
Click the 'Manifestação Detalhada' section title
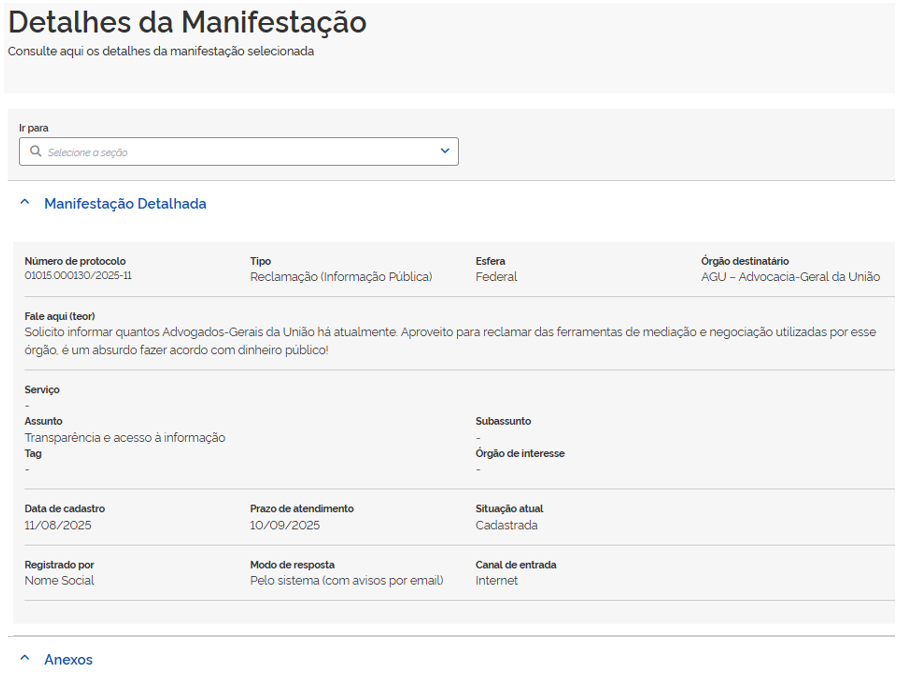click(x=125, y=204)
